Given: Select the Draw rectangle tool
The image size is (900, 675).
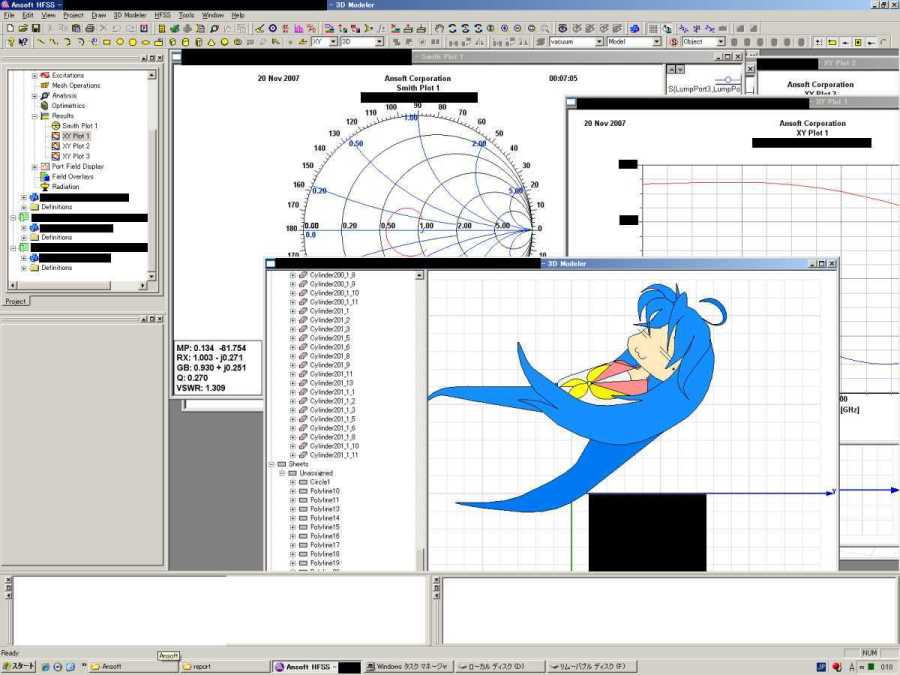Looking at the screenshot, I should pos(106,42).
